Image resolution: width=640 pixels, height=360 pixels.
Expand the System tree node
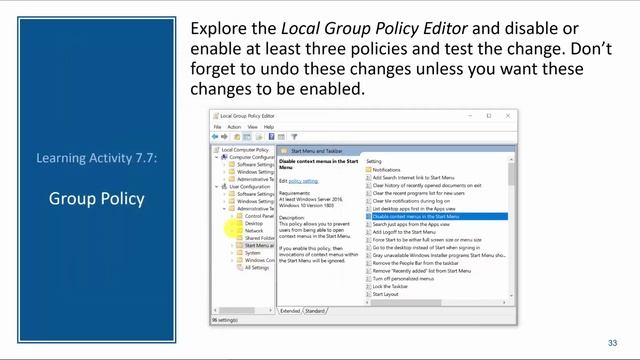pyautogui.click(x=233, y=253)
